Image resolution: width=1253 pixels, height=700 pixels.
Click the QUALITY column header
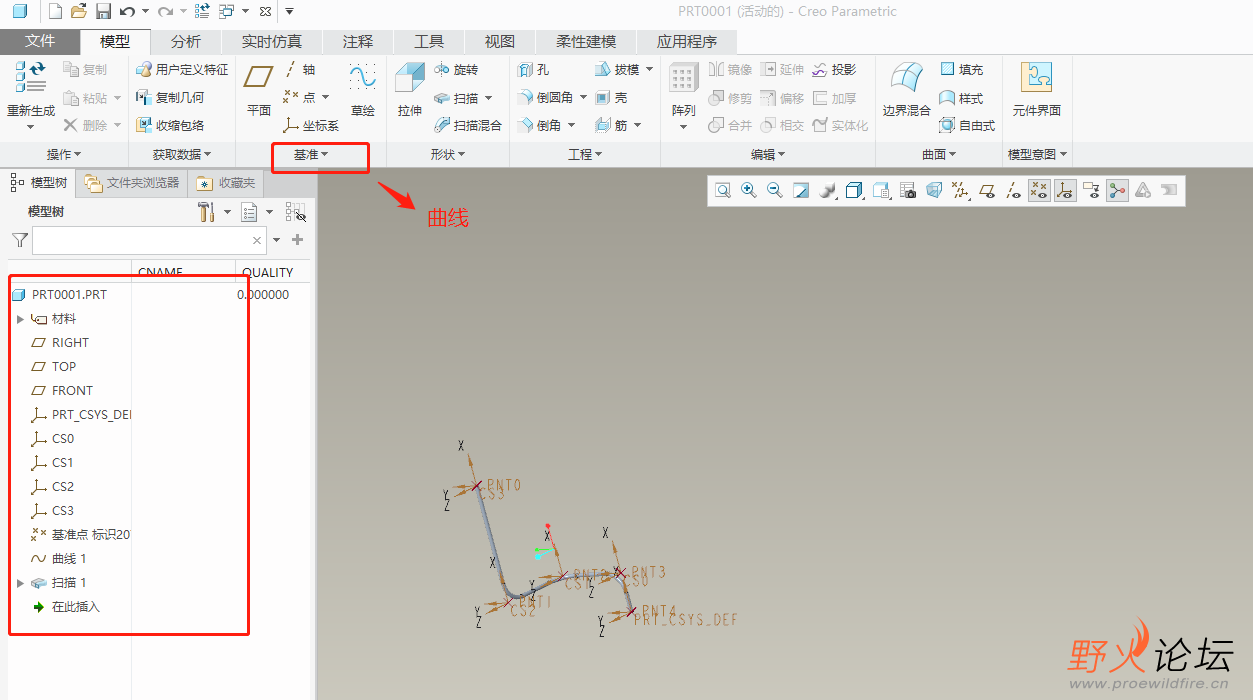pyautogui.click(x=268, y=272)
